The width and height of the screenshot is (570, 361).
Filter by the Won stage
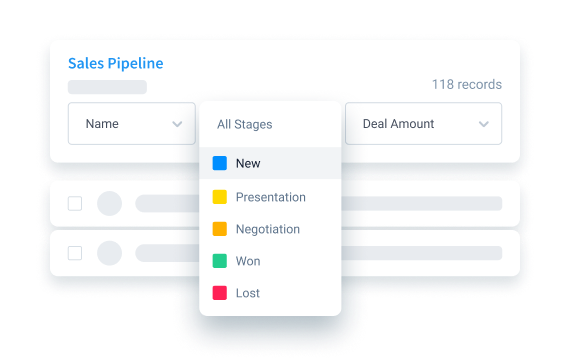(270, 261)
